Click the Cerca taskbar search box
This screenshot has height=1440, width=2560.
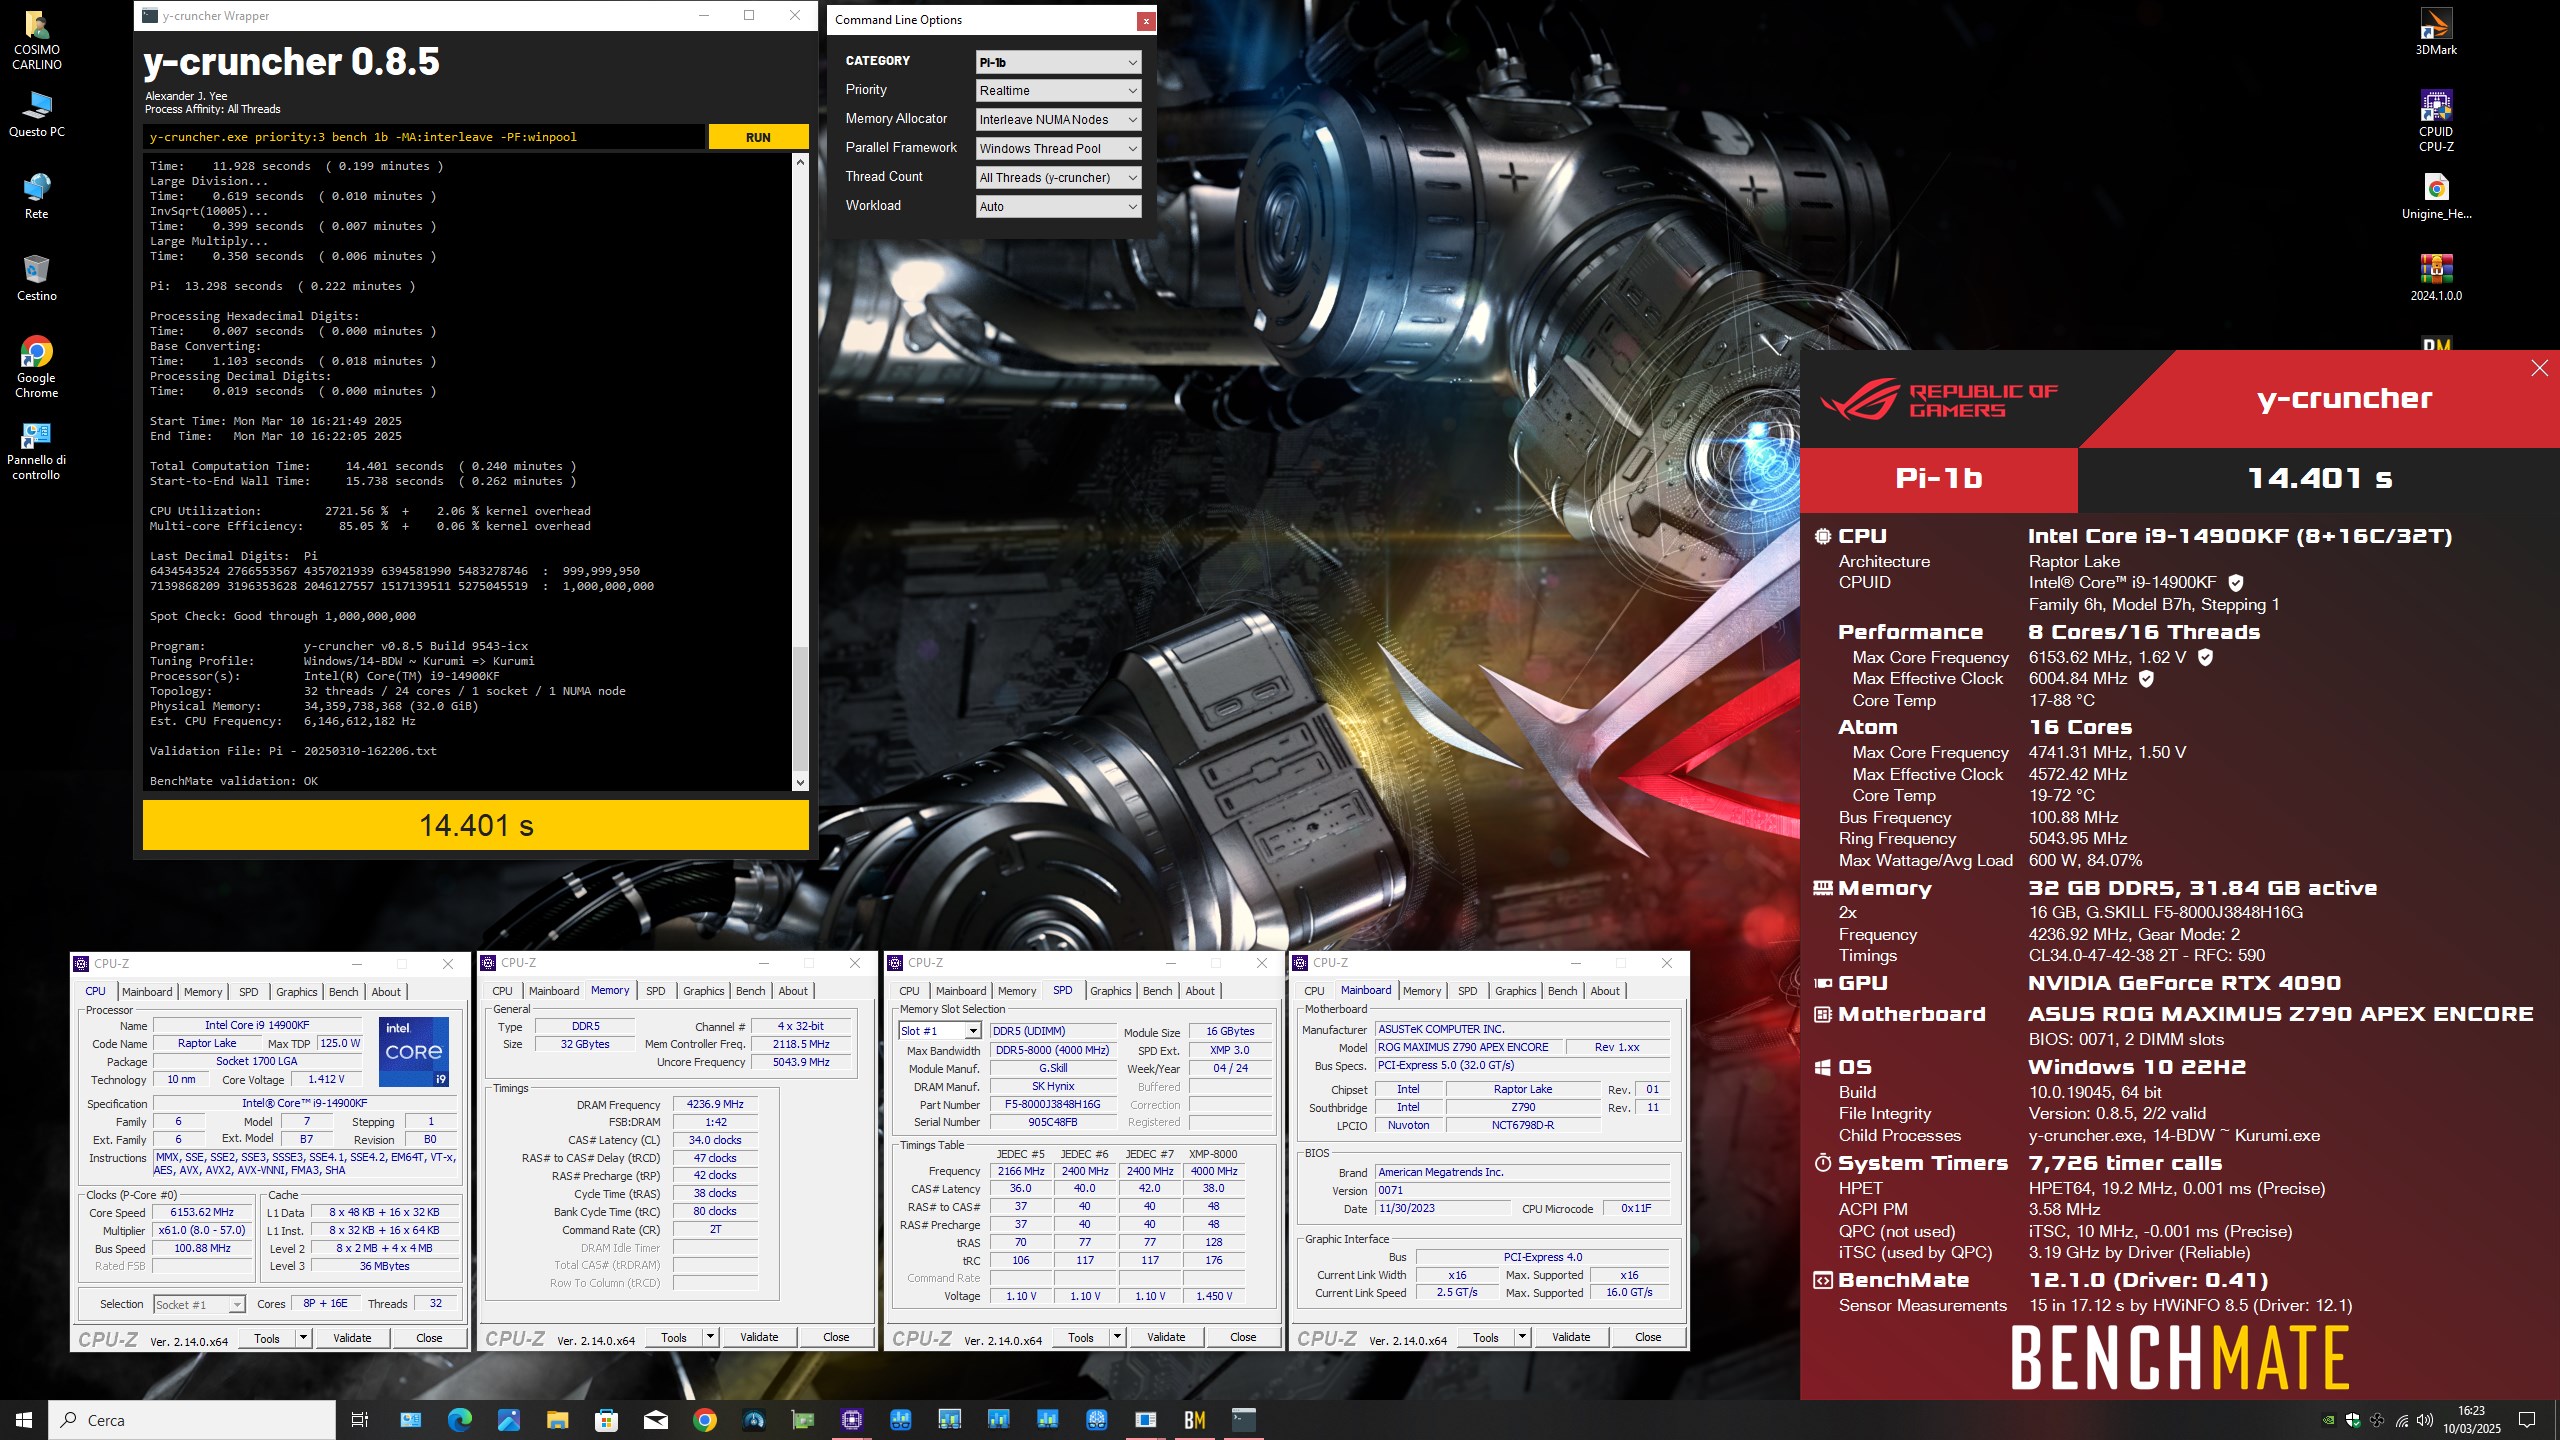[x=192, y=1420]
